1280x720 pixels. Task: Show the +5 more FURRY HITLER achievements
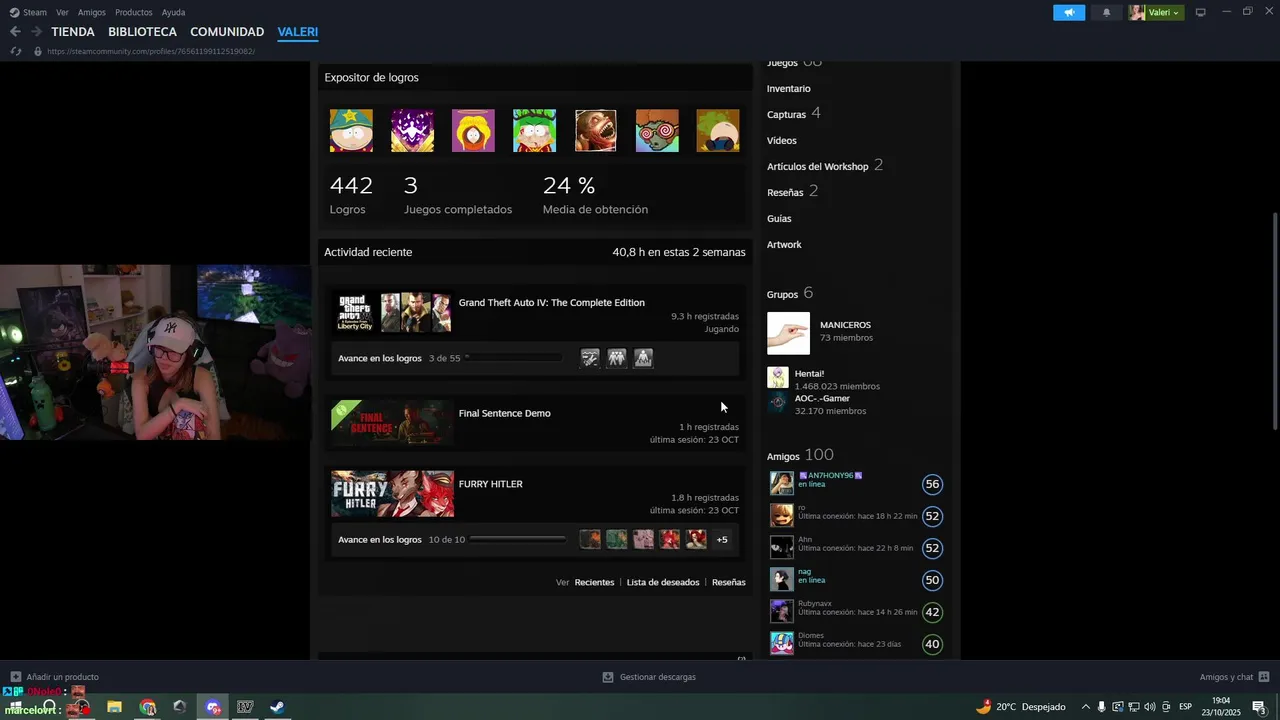(x=722, y=539)
